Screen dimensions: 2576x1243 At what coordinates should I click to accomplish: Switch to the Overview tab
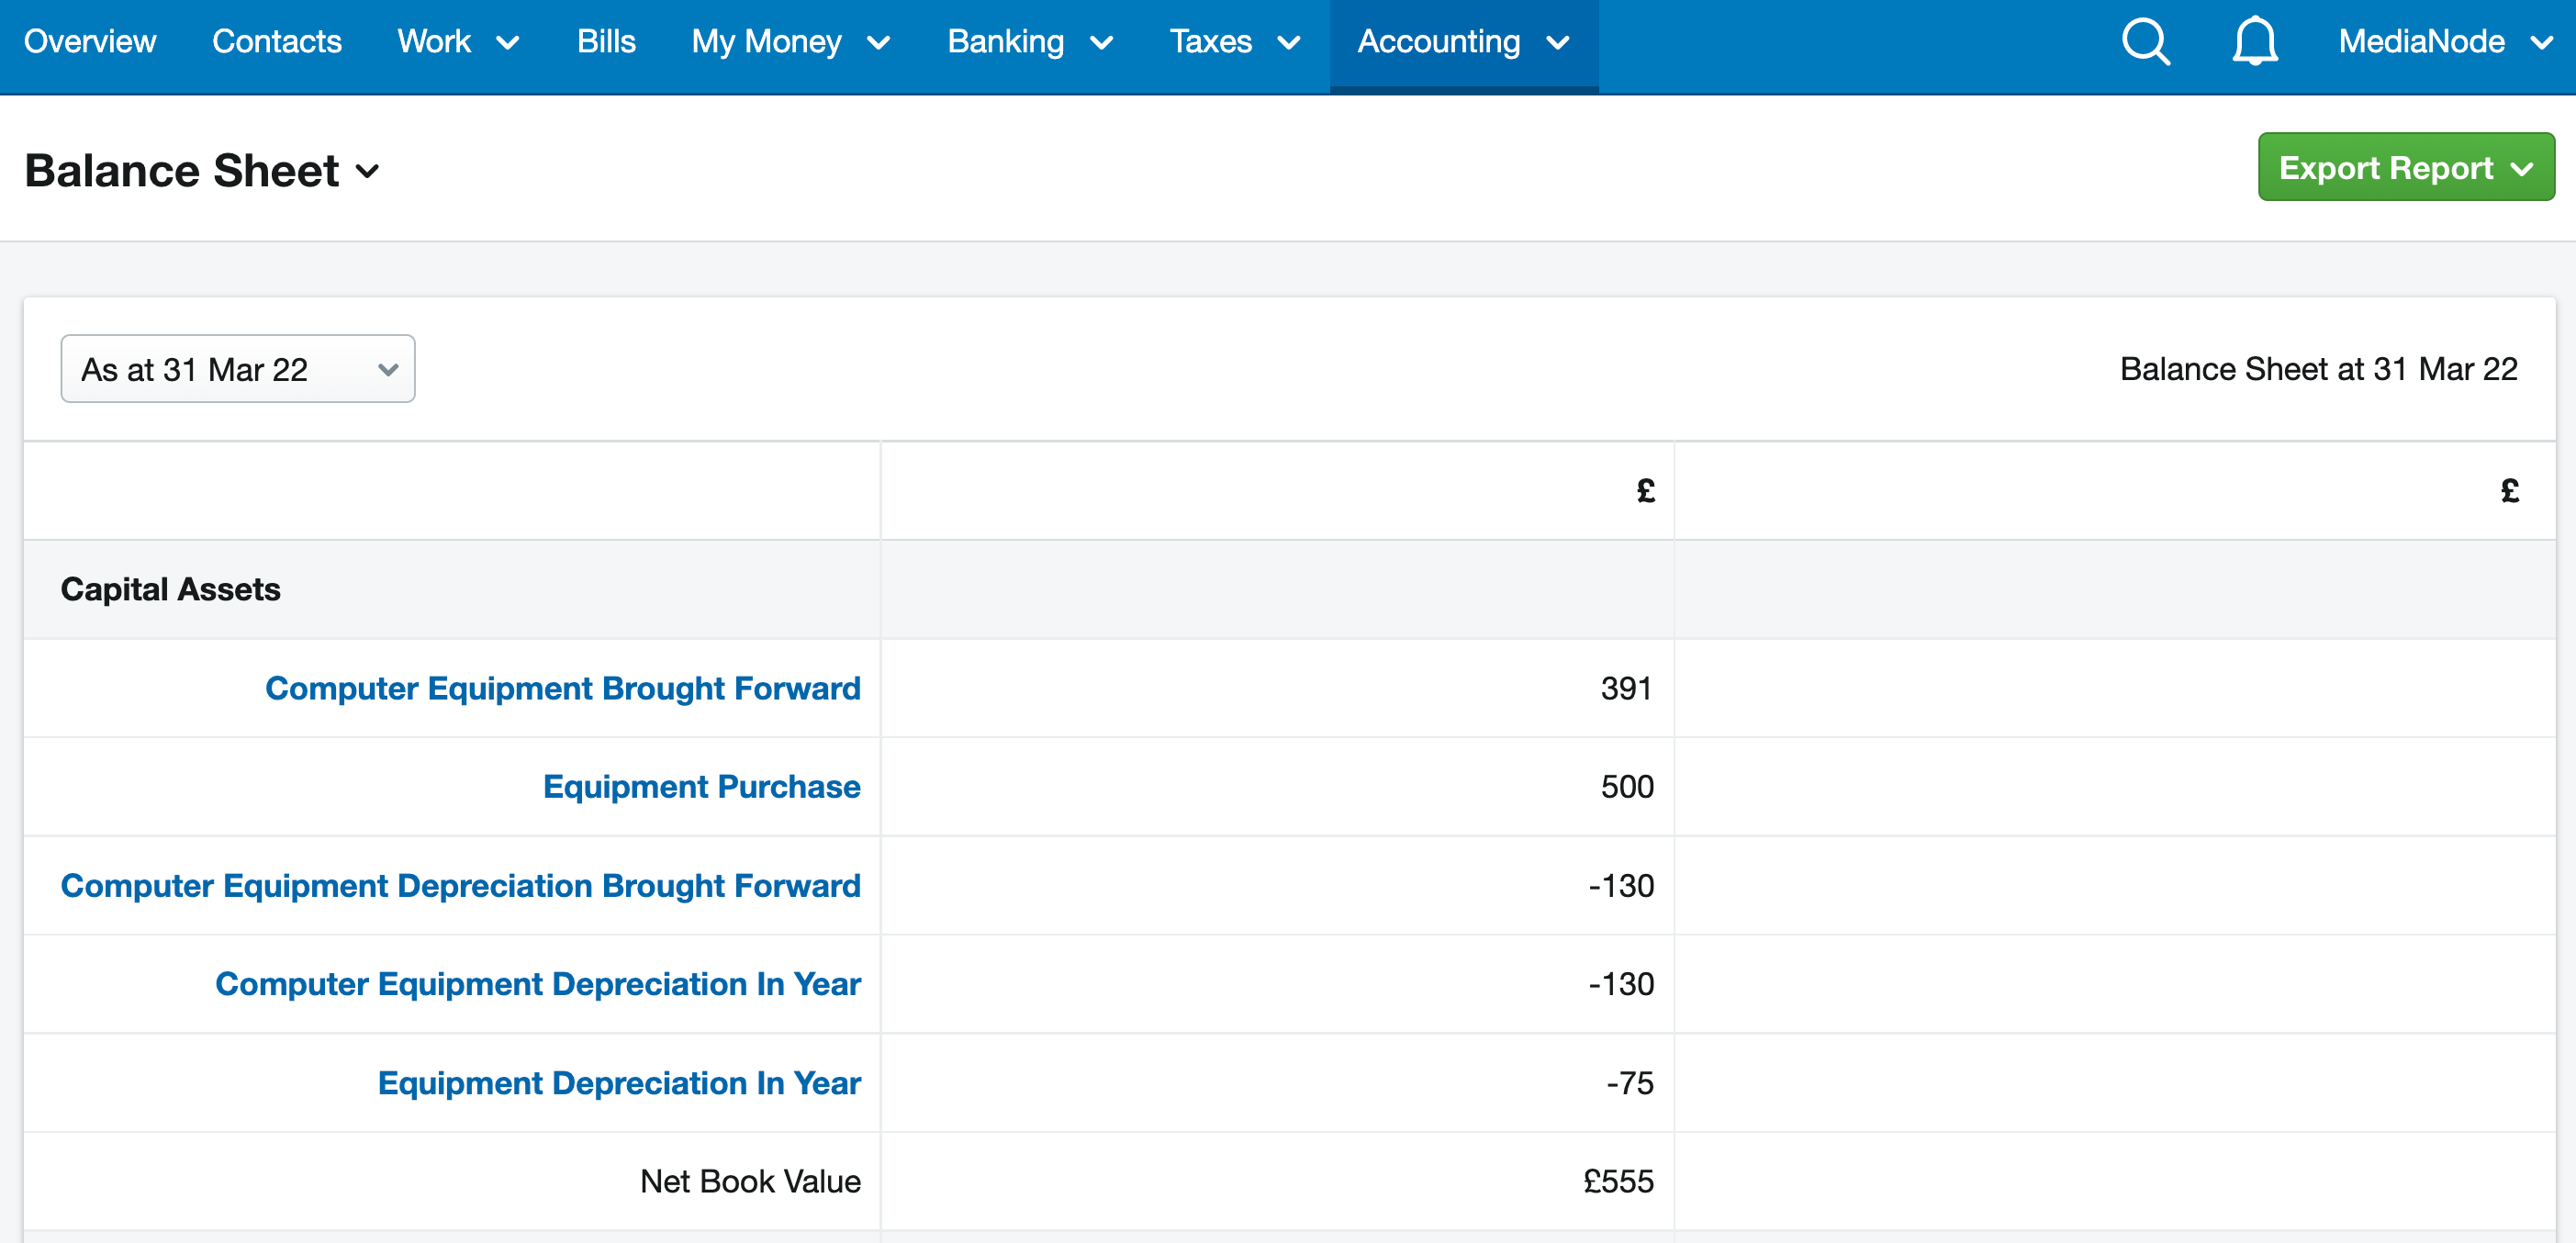(89, 42)
